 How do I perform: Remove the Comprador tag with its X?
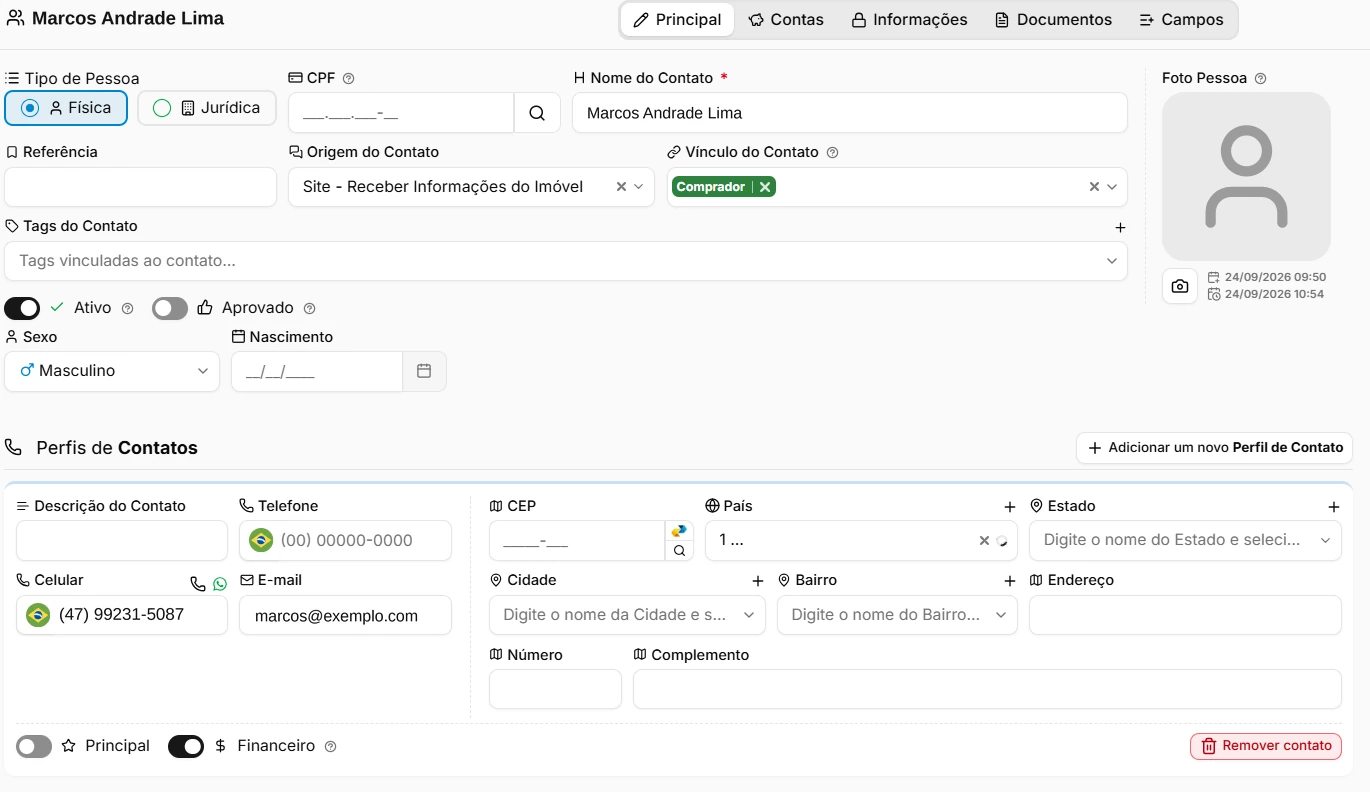[764, 187]
